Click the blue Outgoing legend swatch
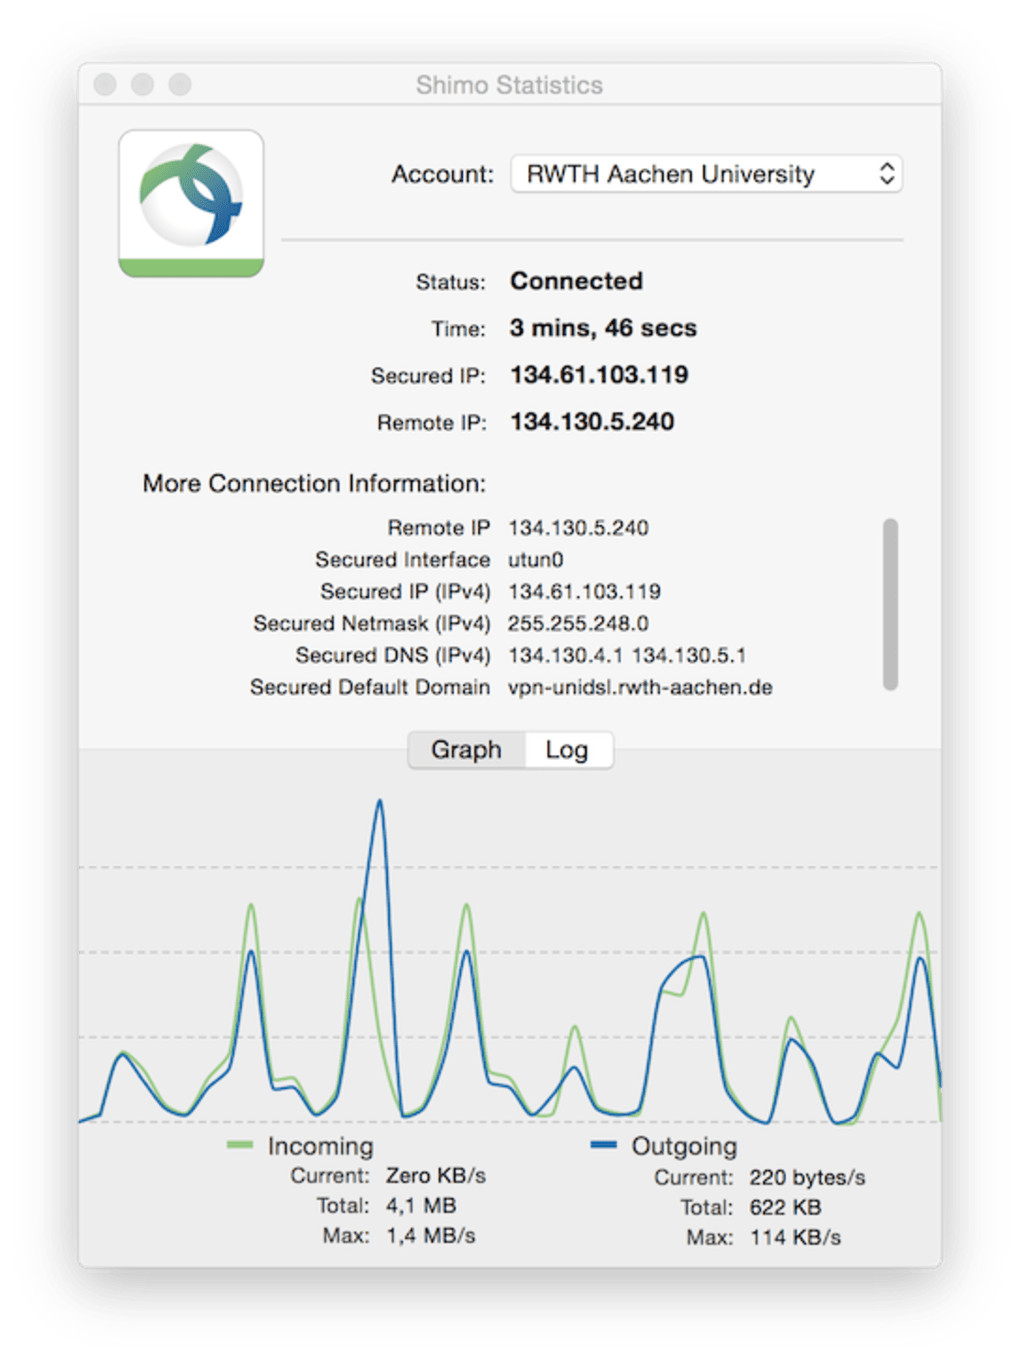 tap(604, 1145)
